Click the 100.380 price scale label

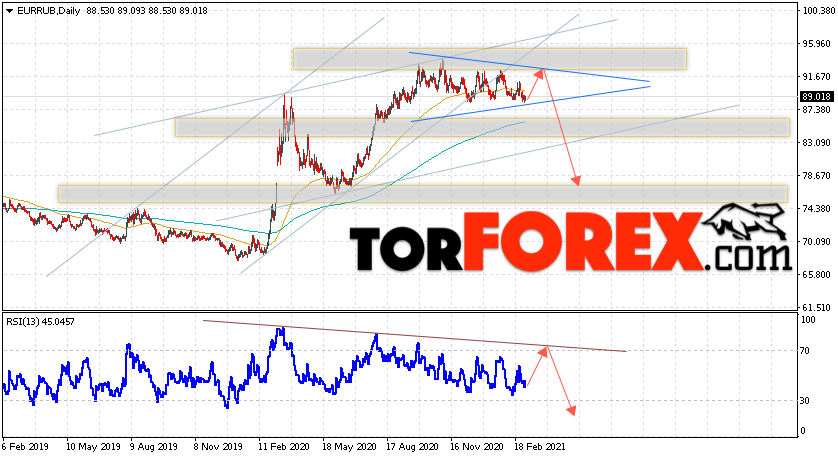click(816, 10)
